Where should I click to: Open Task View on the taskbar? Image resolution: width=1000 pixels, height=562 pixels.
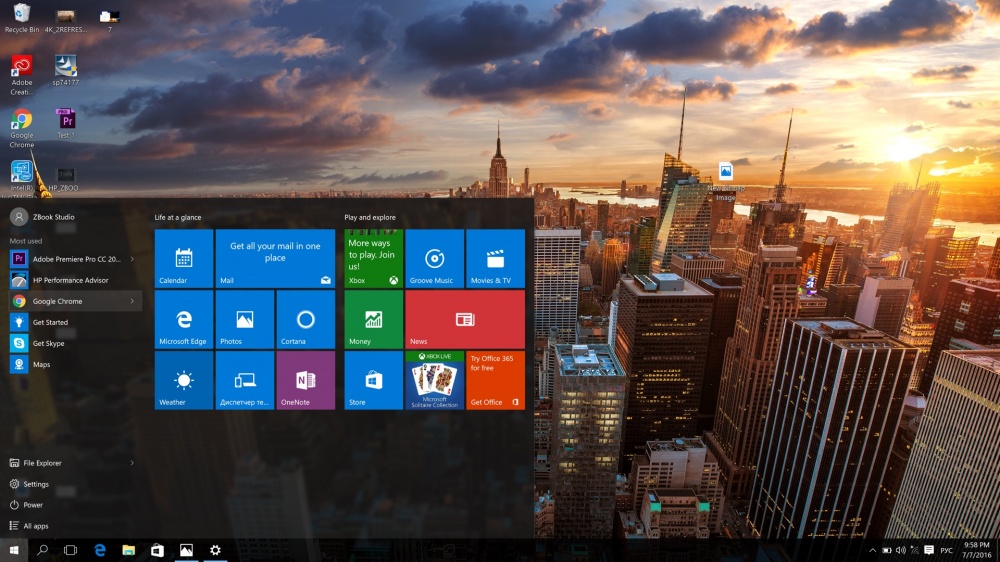(x=71, y=550)
